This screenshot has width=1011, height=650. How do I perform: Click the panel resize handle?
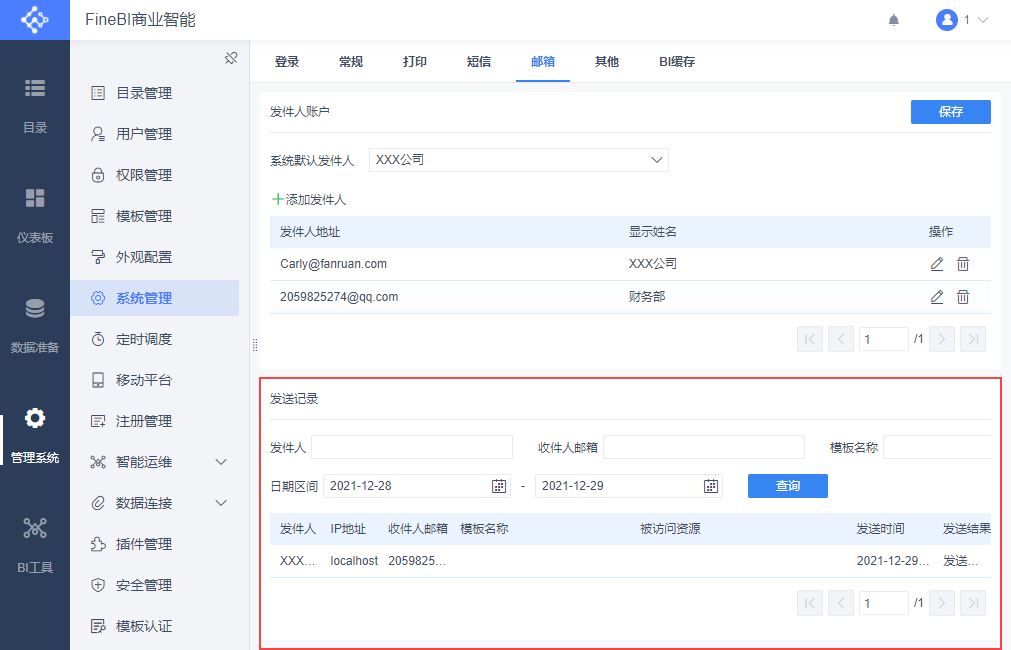pos(255,345)
